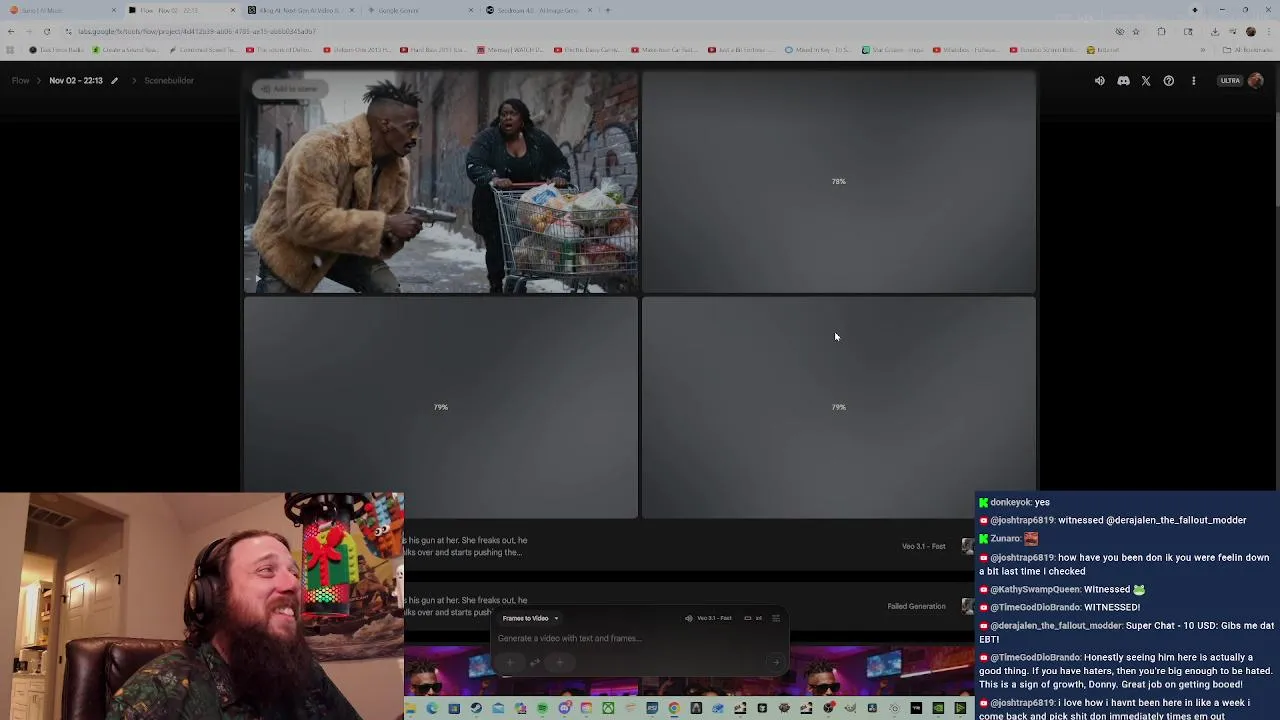
Task: Open Microsoft Edge from the taskbar
Action: 433,708
